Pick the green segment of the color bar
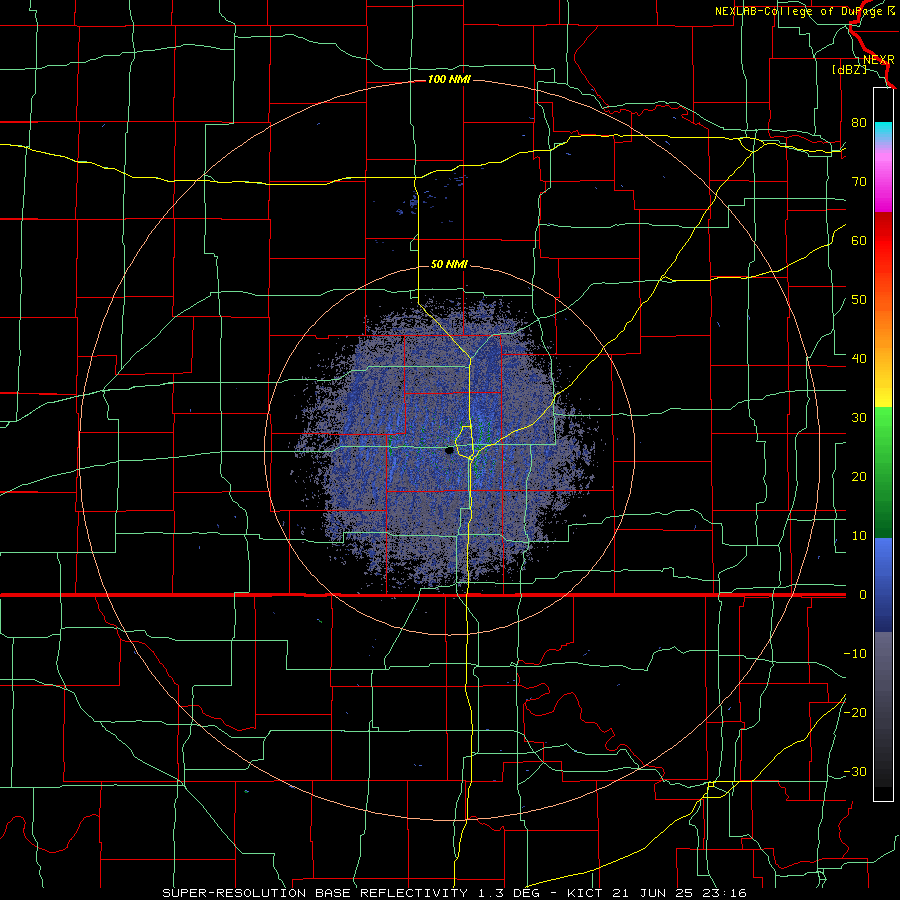This screenshot has width=900, height=900. 883,472
